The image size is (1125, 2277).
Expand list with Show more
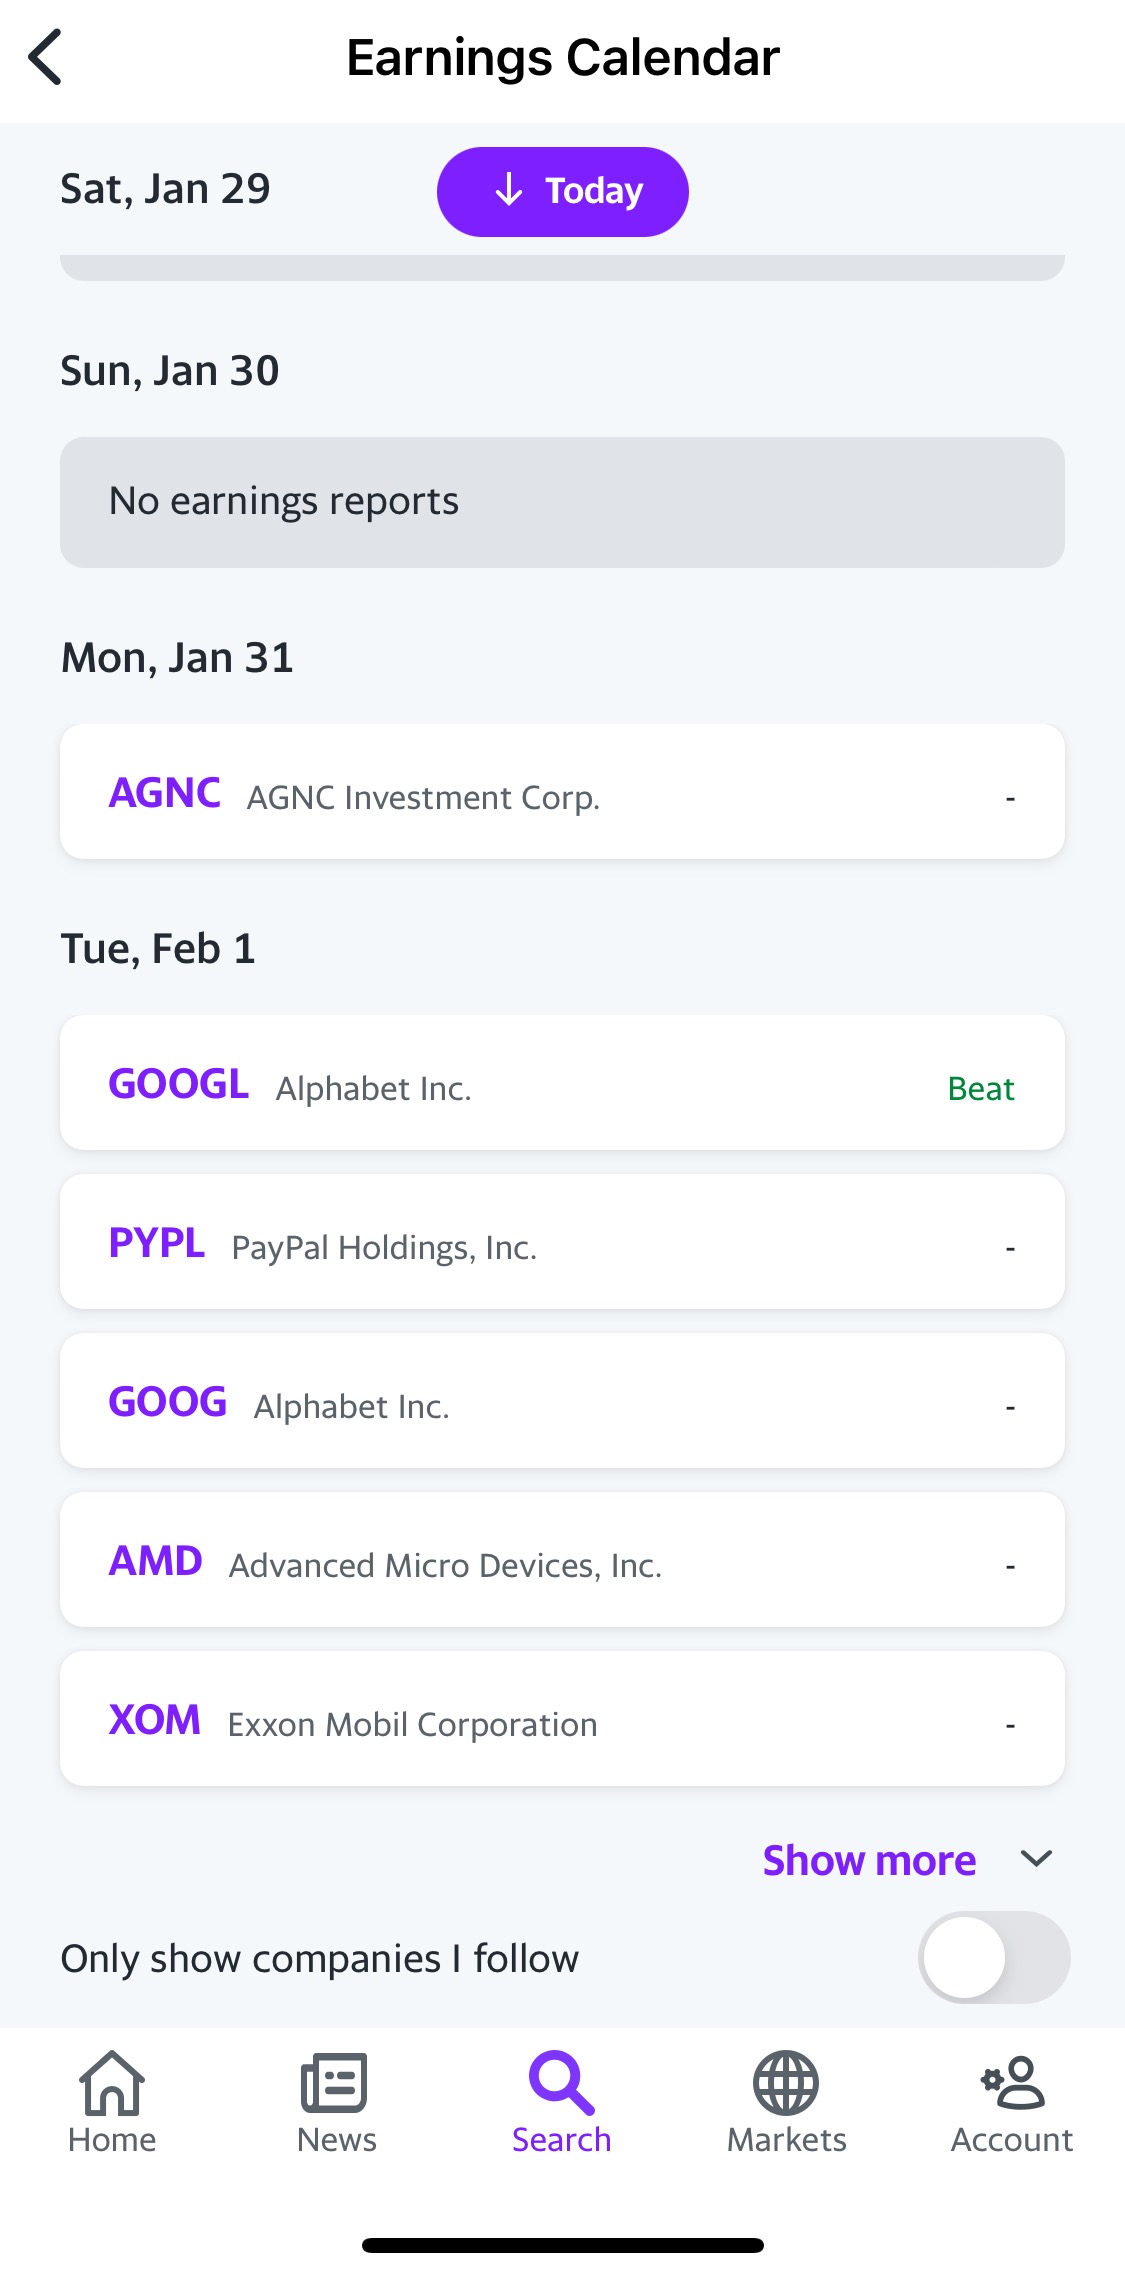pos(869,1860)
